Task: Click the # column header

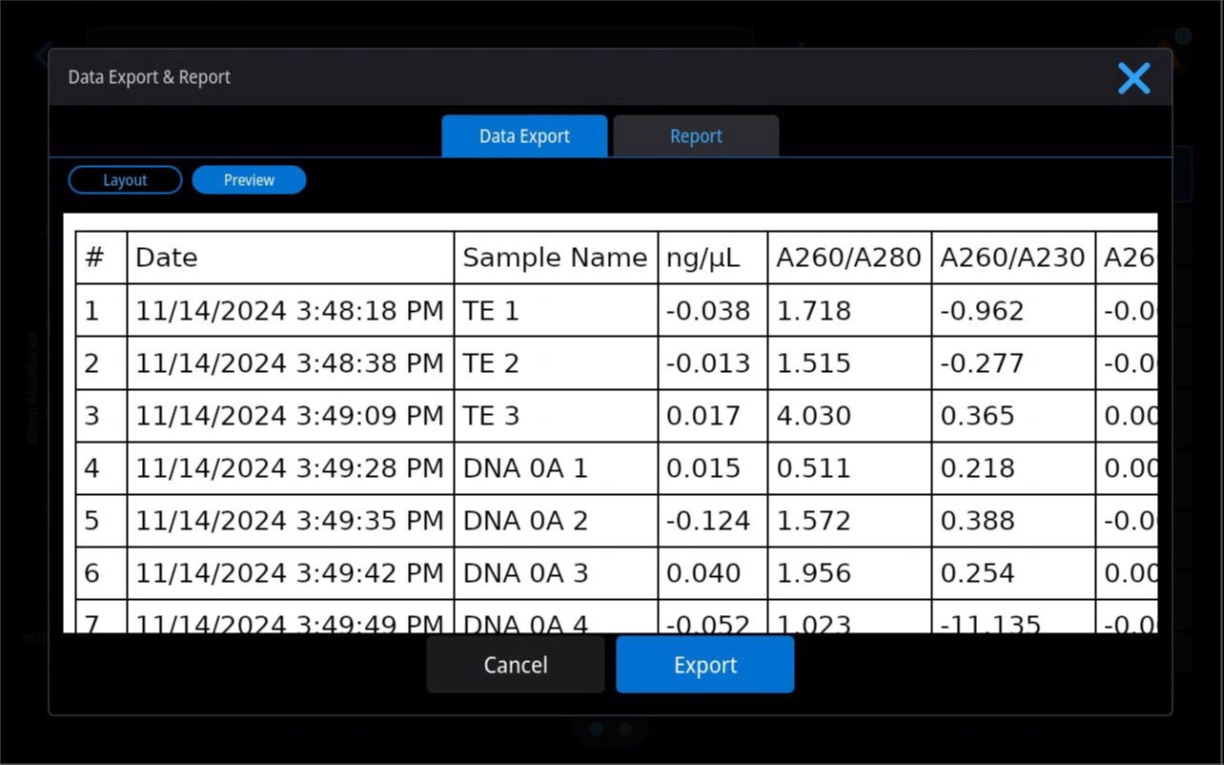Action: click(x=101, y=257)
